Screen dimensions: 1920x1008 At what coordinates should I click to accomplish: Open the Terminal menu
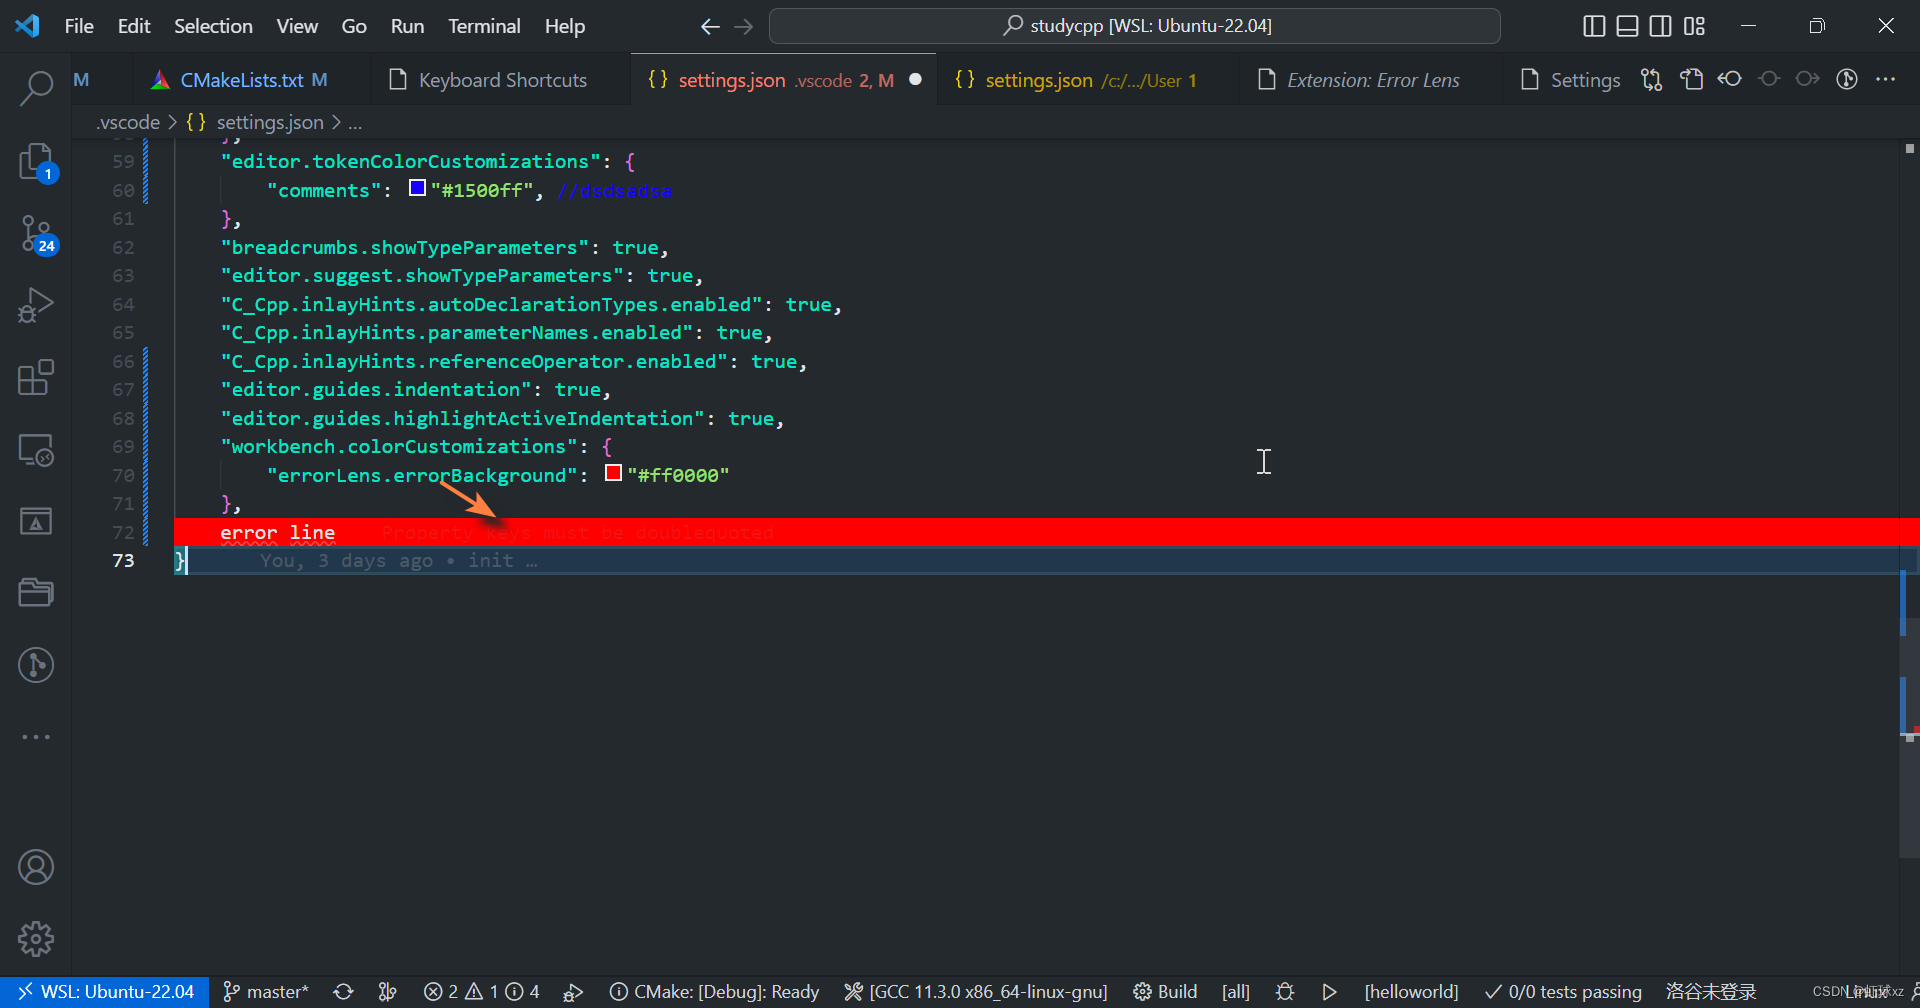tap(484, 26)
